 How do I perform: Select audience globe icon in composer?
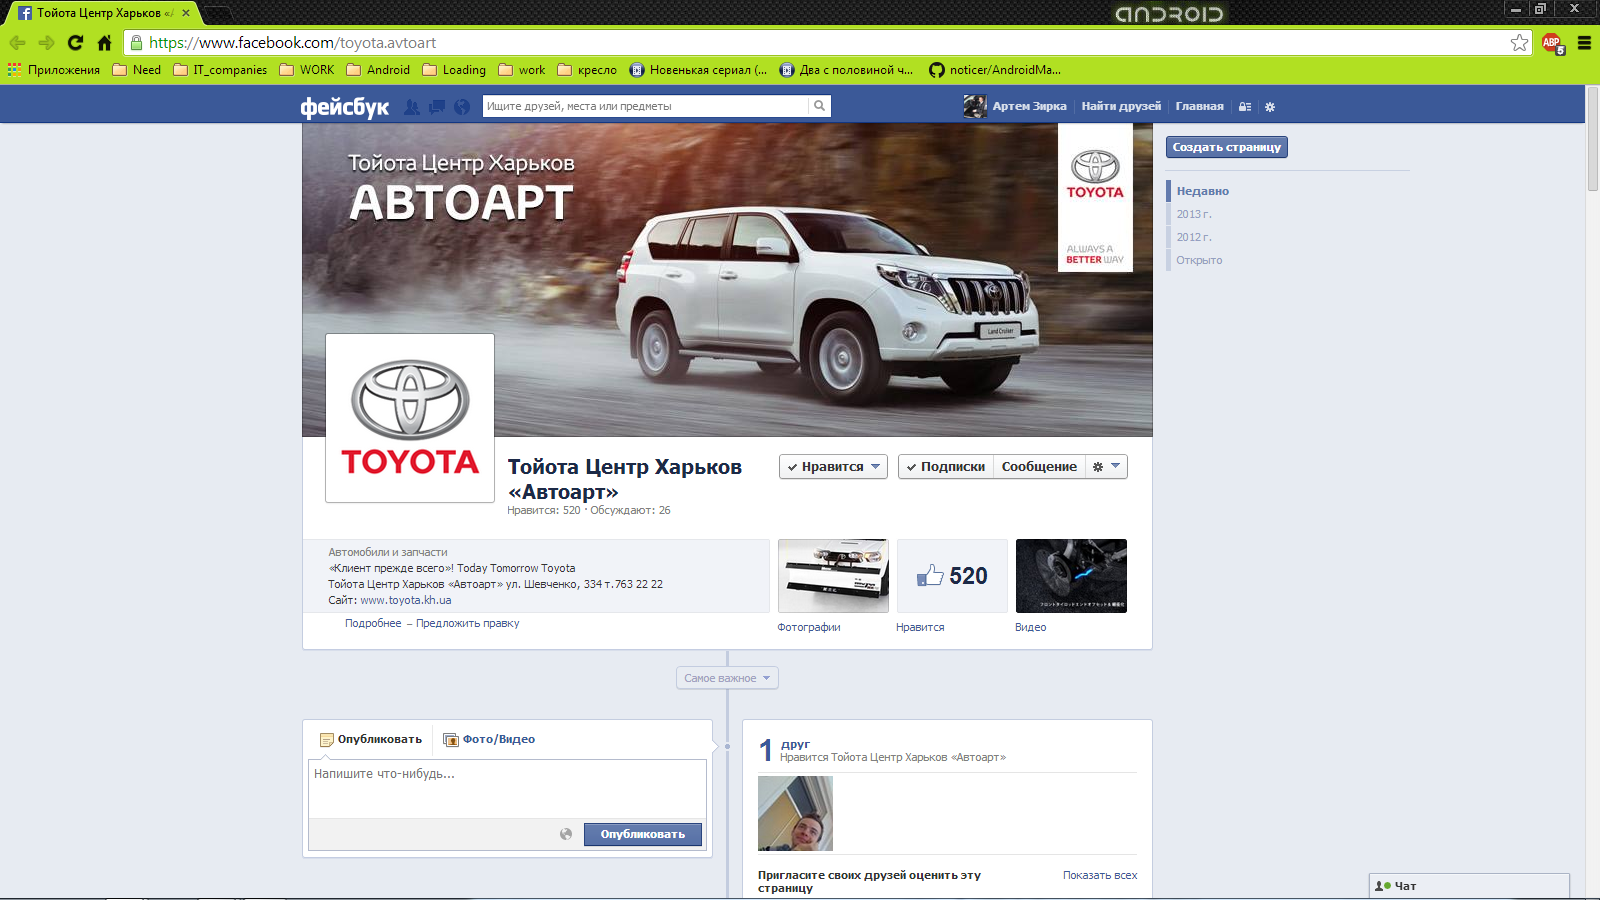click(x=566, y=834)
